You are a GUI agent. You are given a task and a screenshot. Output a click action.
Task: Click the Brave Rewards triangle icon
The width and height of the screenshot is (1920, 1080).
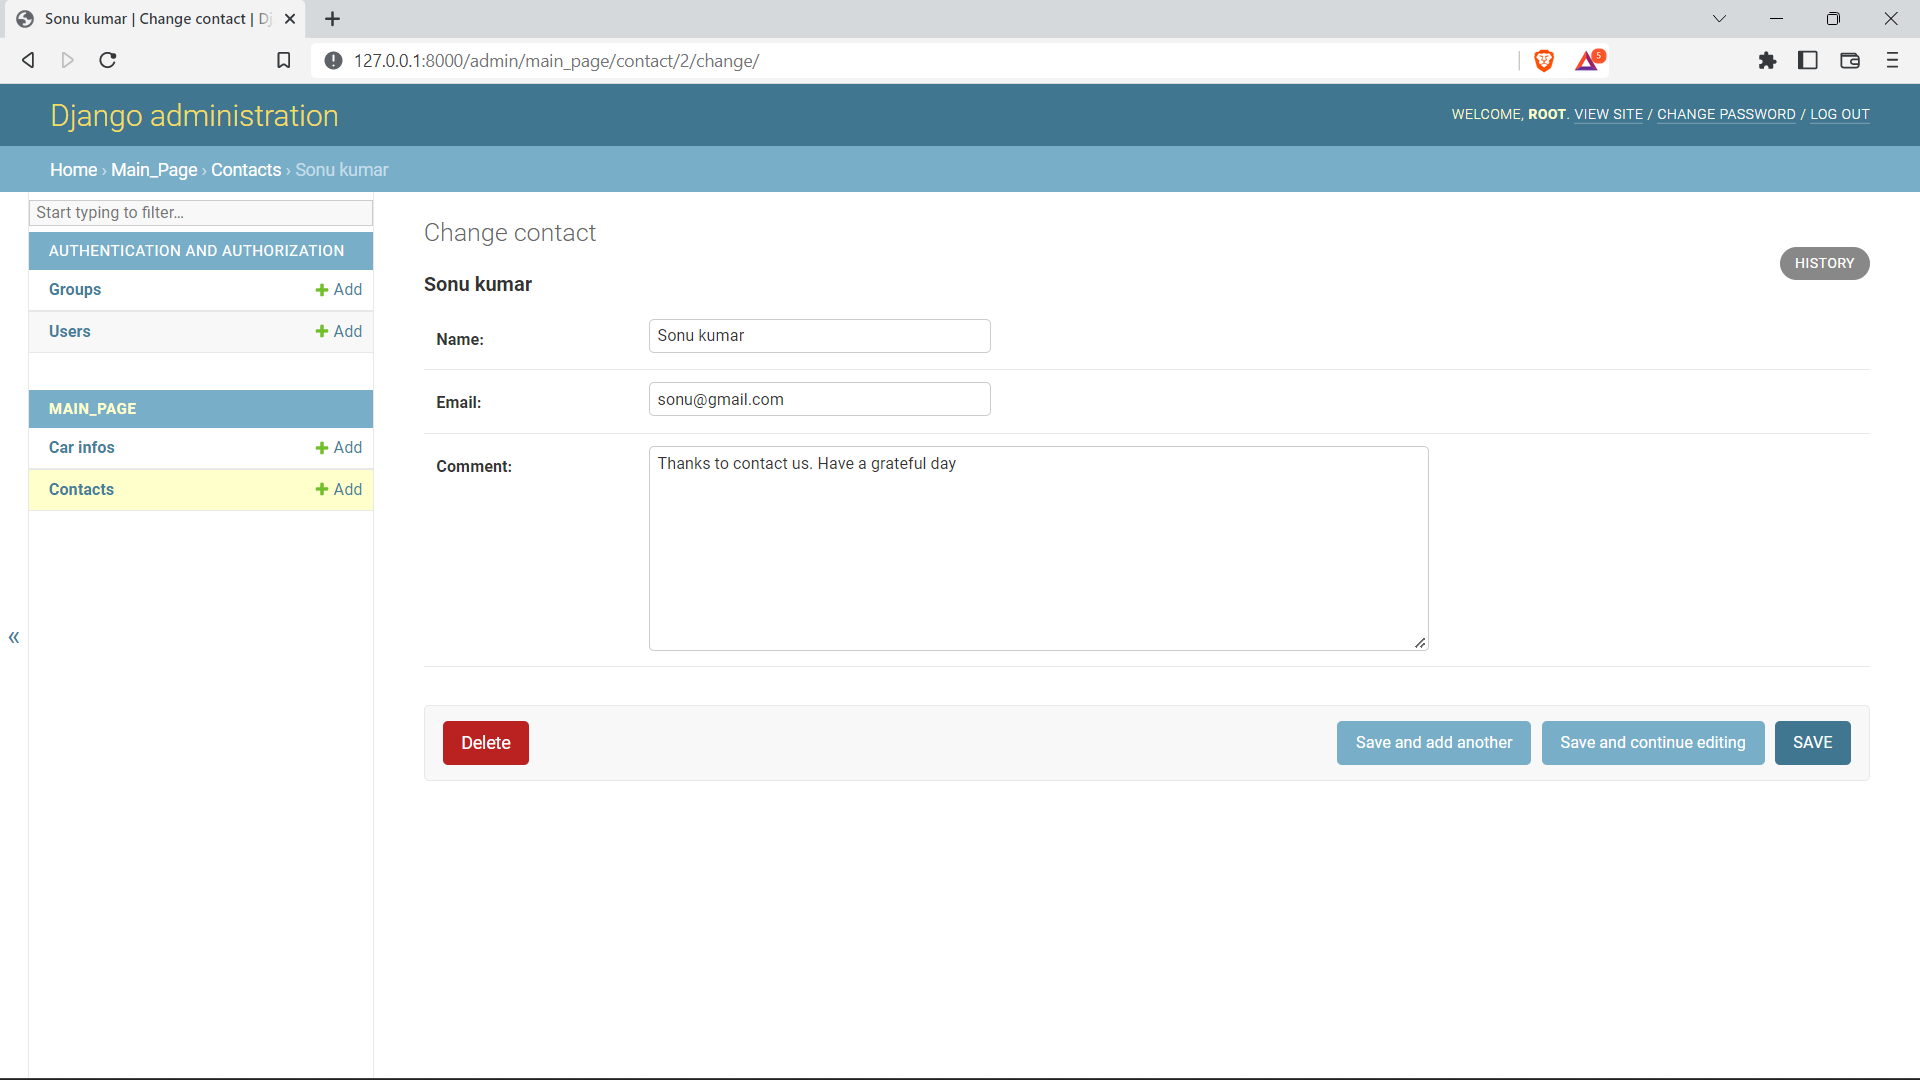click(x=1588, y=61)
